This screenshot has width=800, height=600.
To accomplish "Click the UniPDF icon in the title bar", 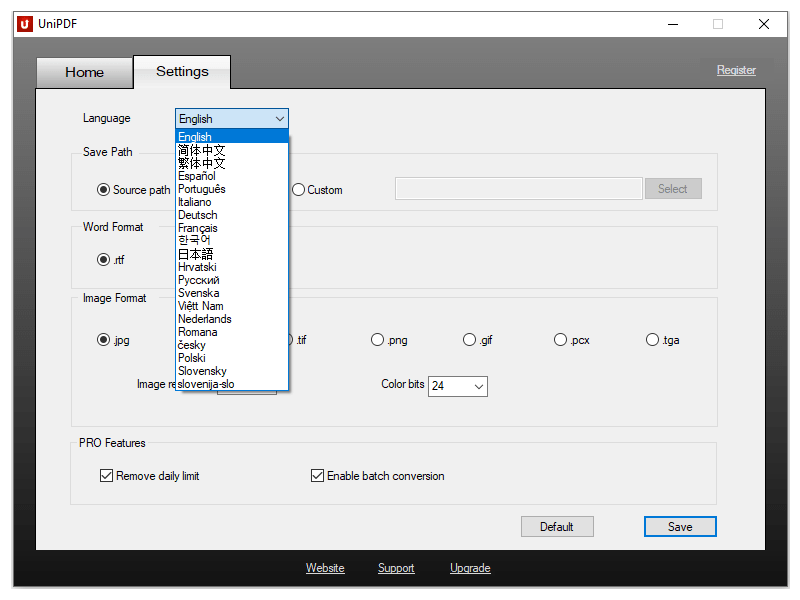I will [x=24, y=24].
